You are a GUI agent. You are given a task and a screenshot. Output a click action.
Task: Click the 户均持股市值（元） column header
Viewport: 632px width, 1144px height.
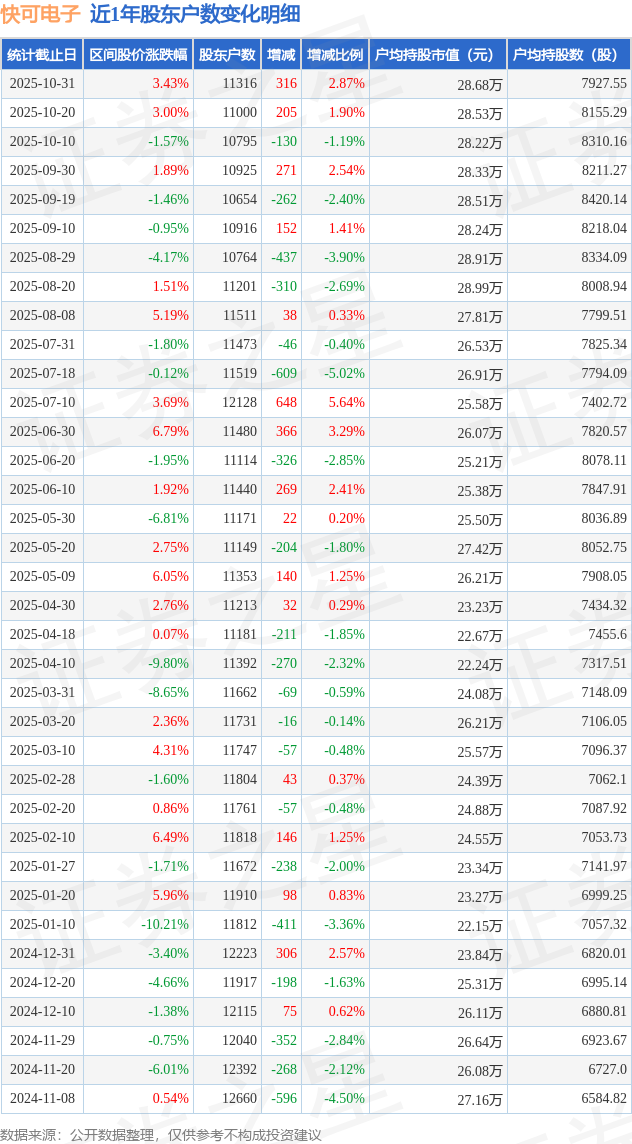(x=437, y=55)
